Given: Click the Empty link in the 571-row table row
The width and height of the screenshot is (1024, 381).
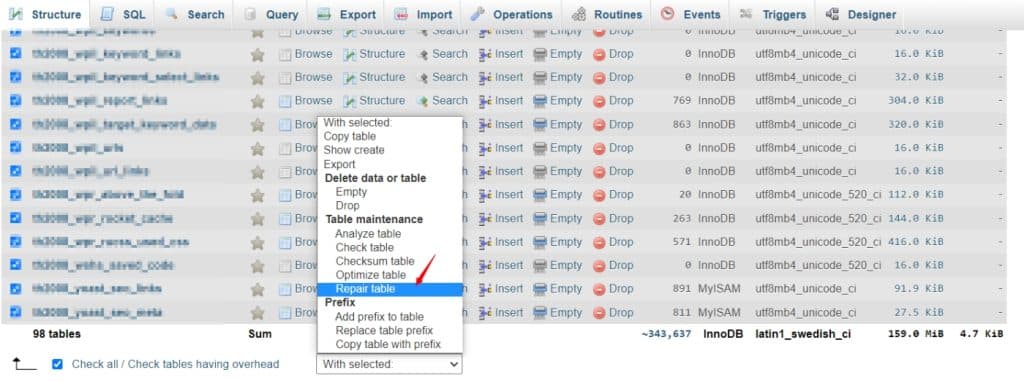Looking at the screenshot, I should [566, 242].
